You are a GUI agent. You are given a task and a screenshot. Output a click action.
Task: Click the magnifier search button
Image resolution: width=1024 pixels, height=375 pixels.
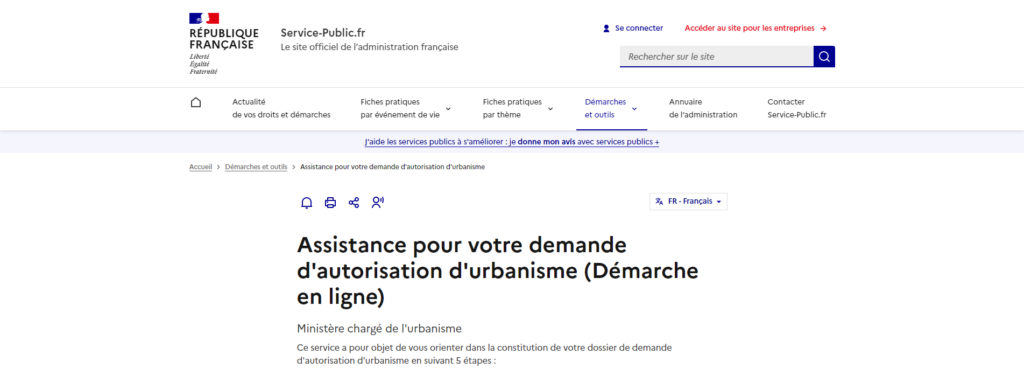(824, 56)
